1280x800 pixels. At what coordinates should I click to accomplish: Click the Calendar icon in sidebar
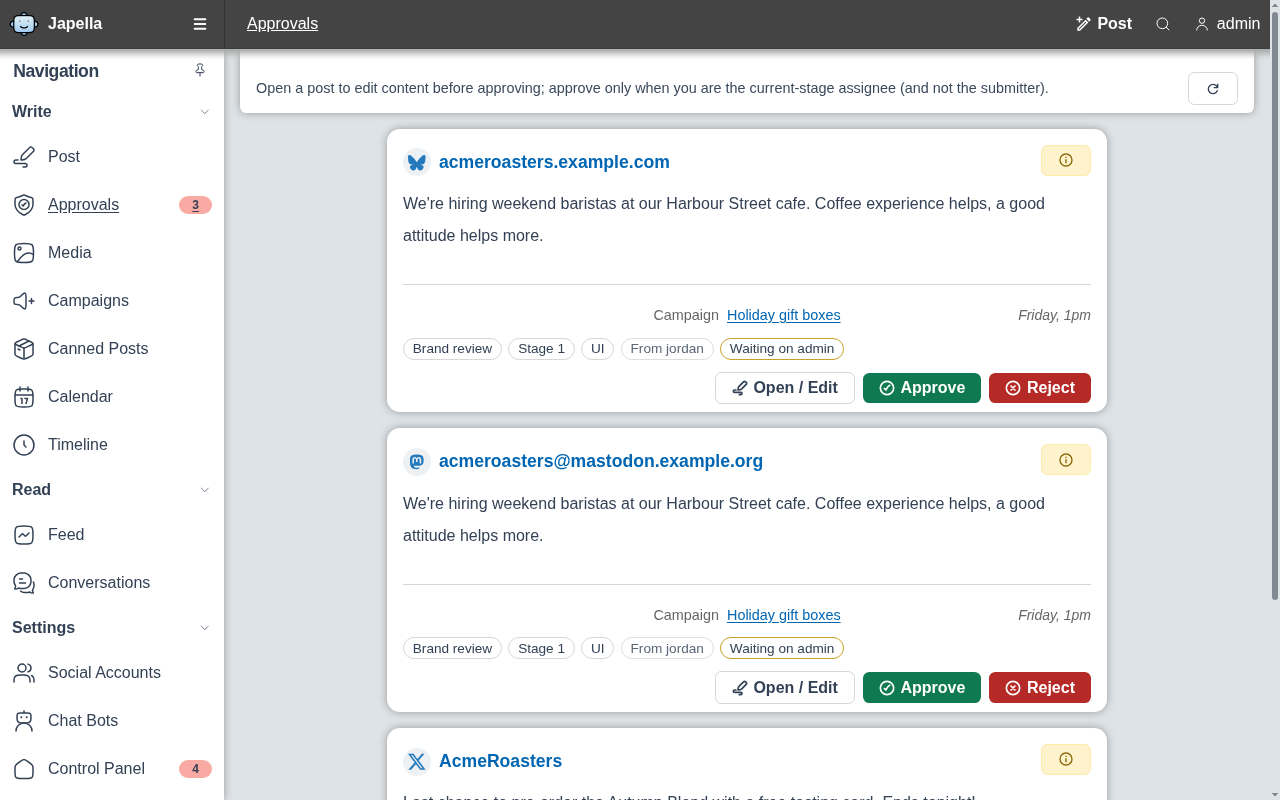pyautogui.click(x=24, y=397)
